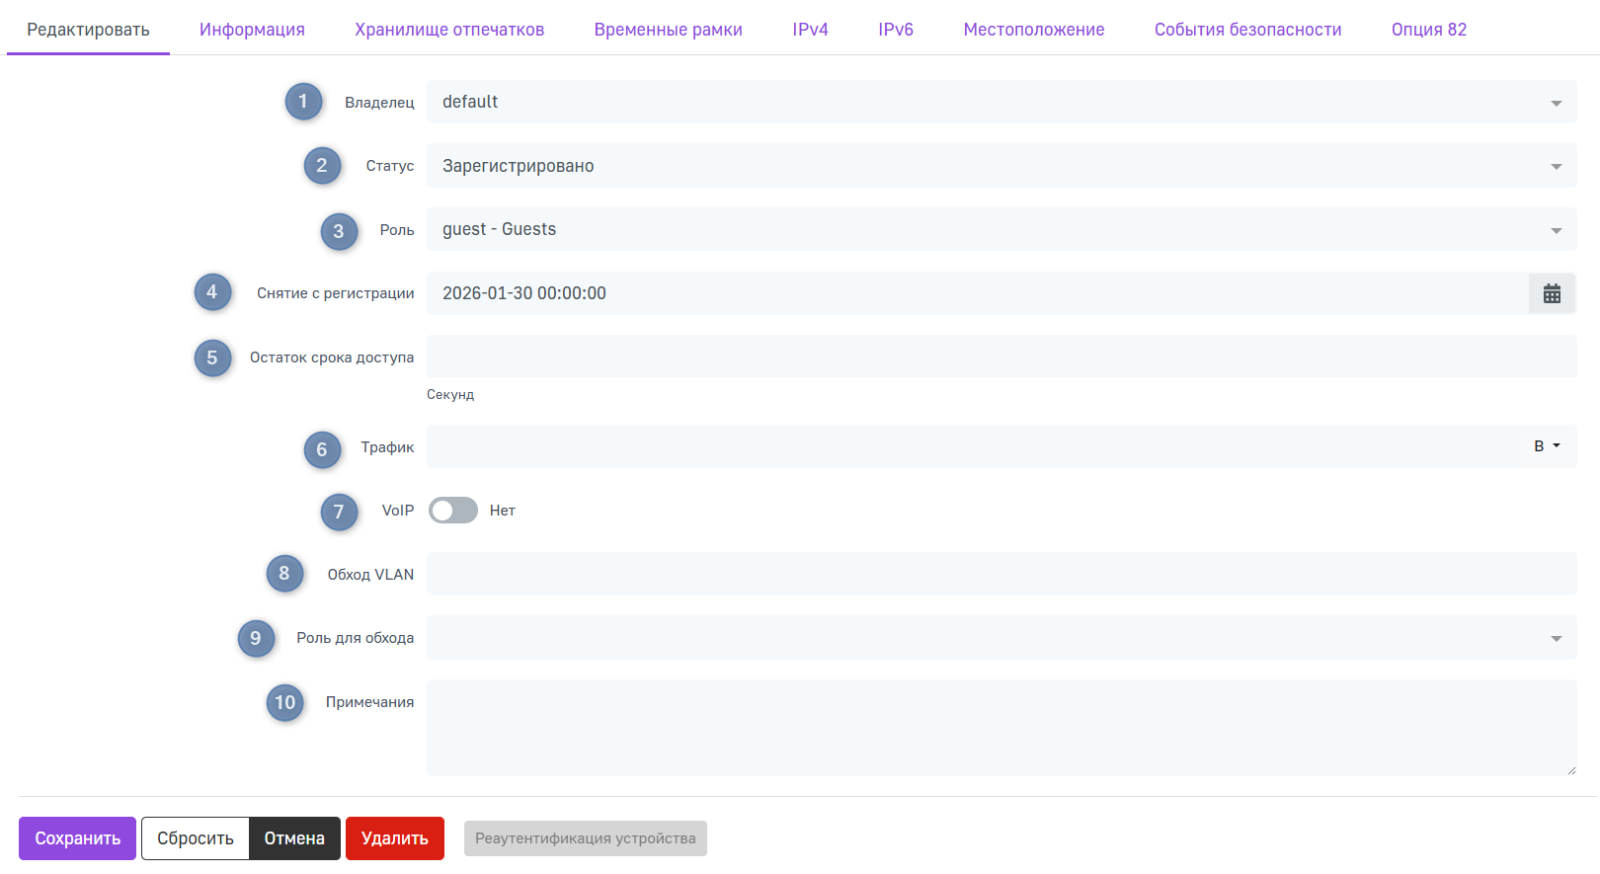1600x874 pixels.
Task: Click into the Остаток срока доступа field
Action: pyautogui.click(x=1000, y=357)
